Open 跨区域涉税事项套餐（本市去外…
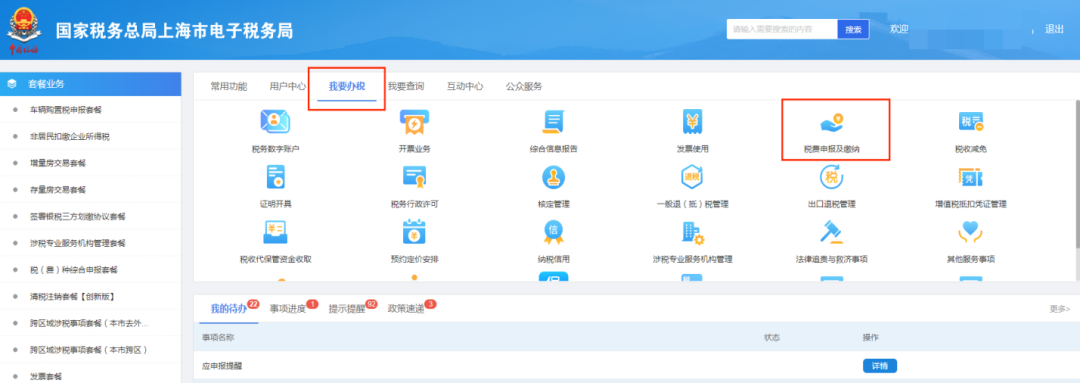 [89, 323]
